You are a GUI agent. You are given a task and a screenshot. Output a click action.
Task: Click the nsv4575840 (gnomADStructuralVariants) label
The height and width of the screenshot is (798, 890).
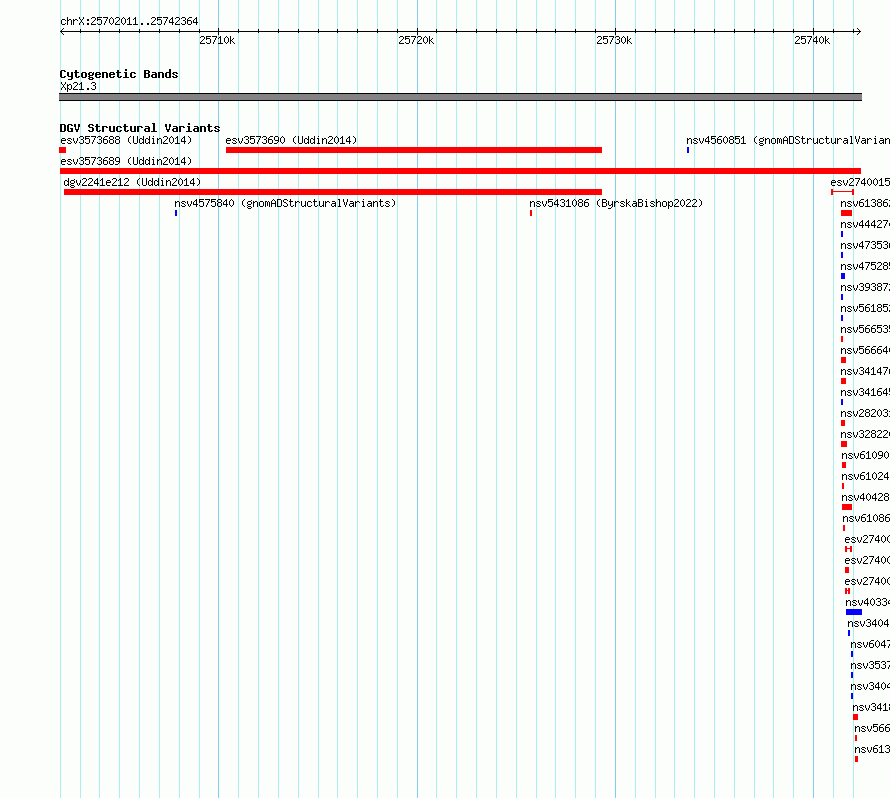(x=285, y=203)
